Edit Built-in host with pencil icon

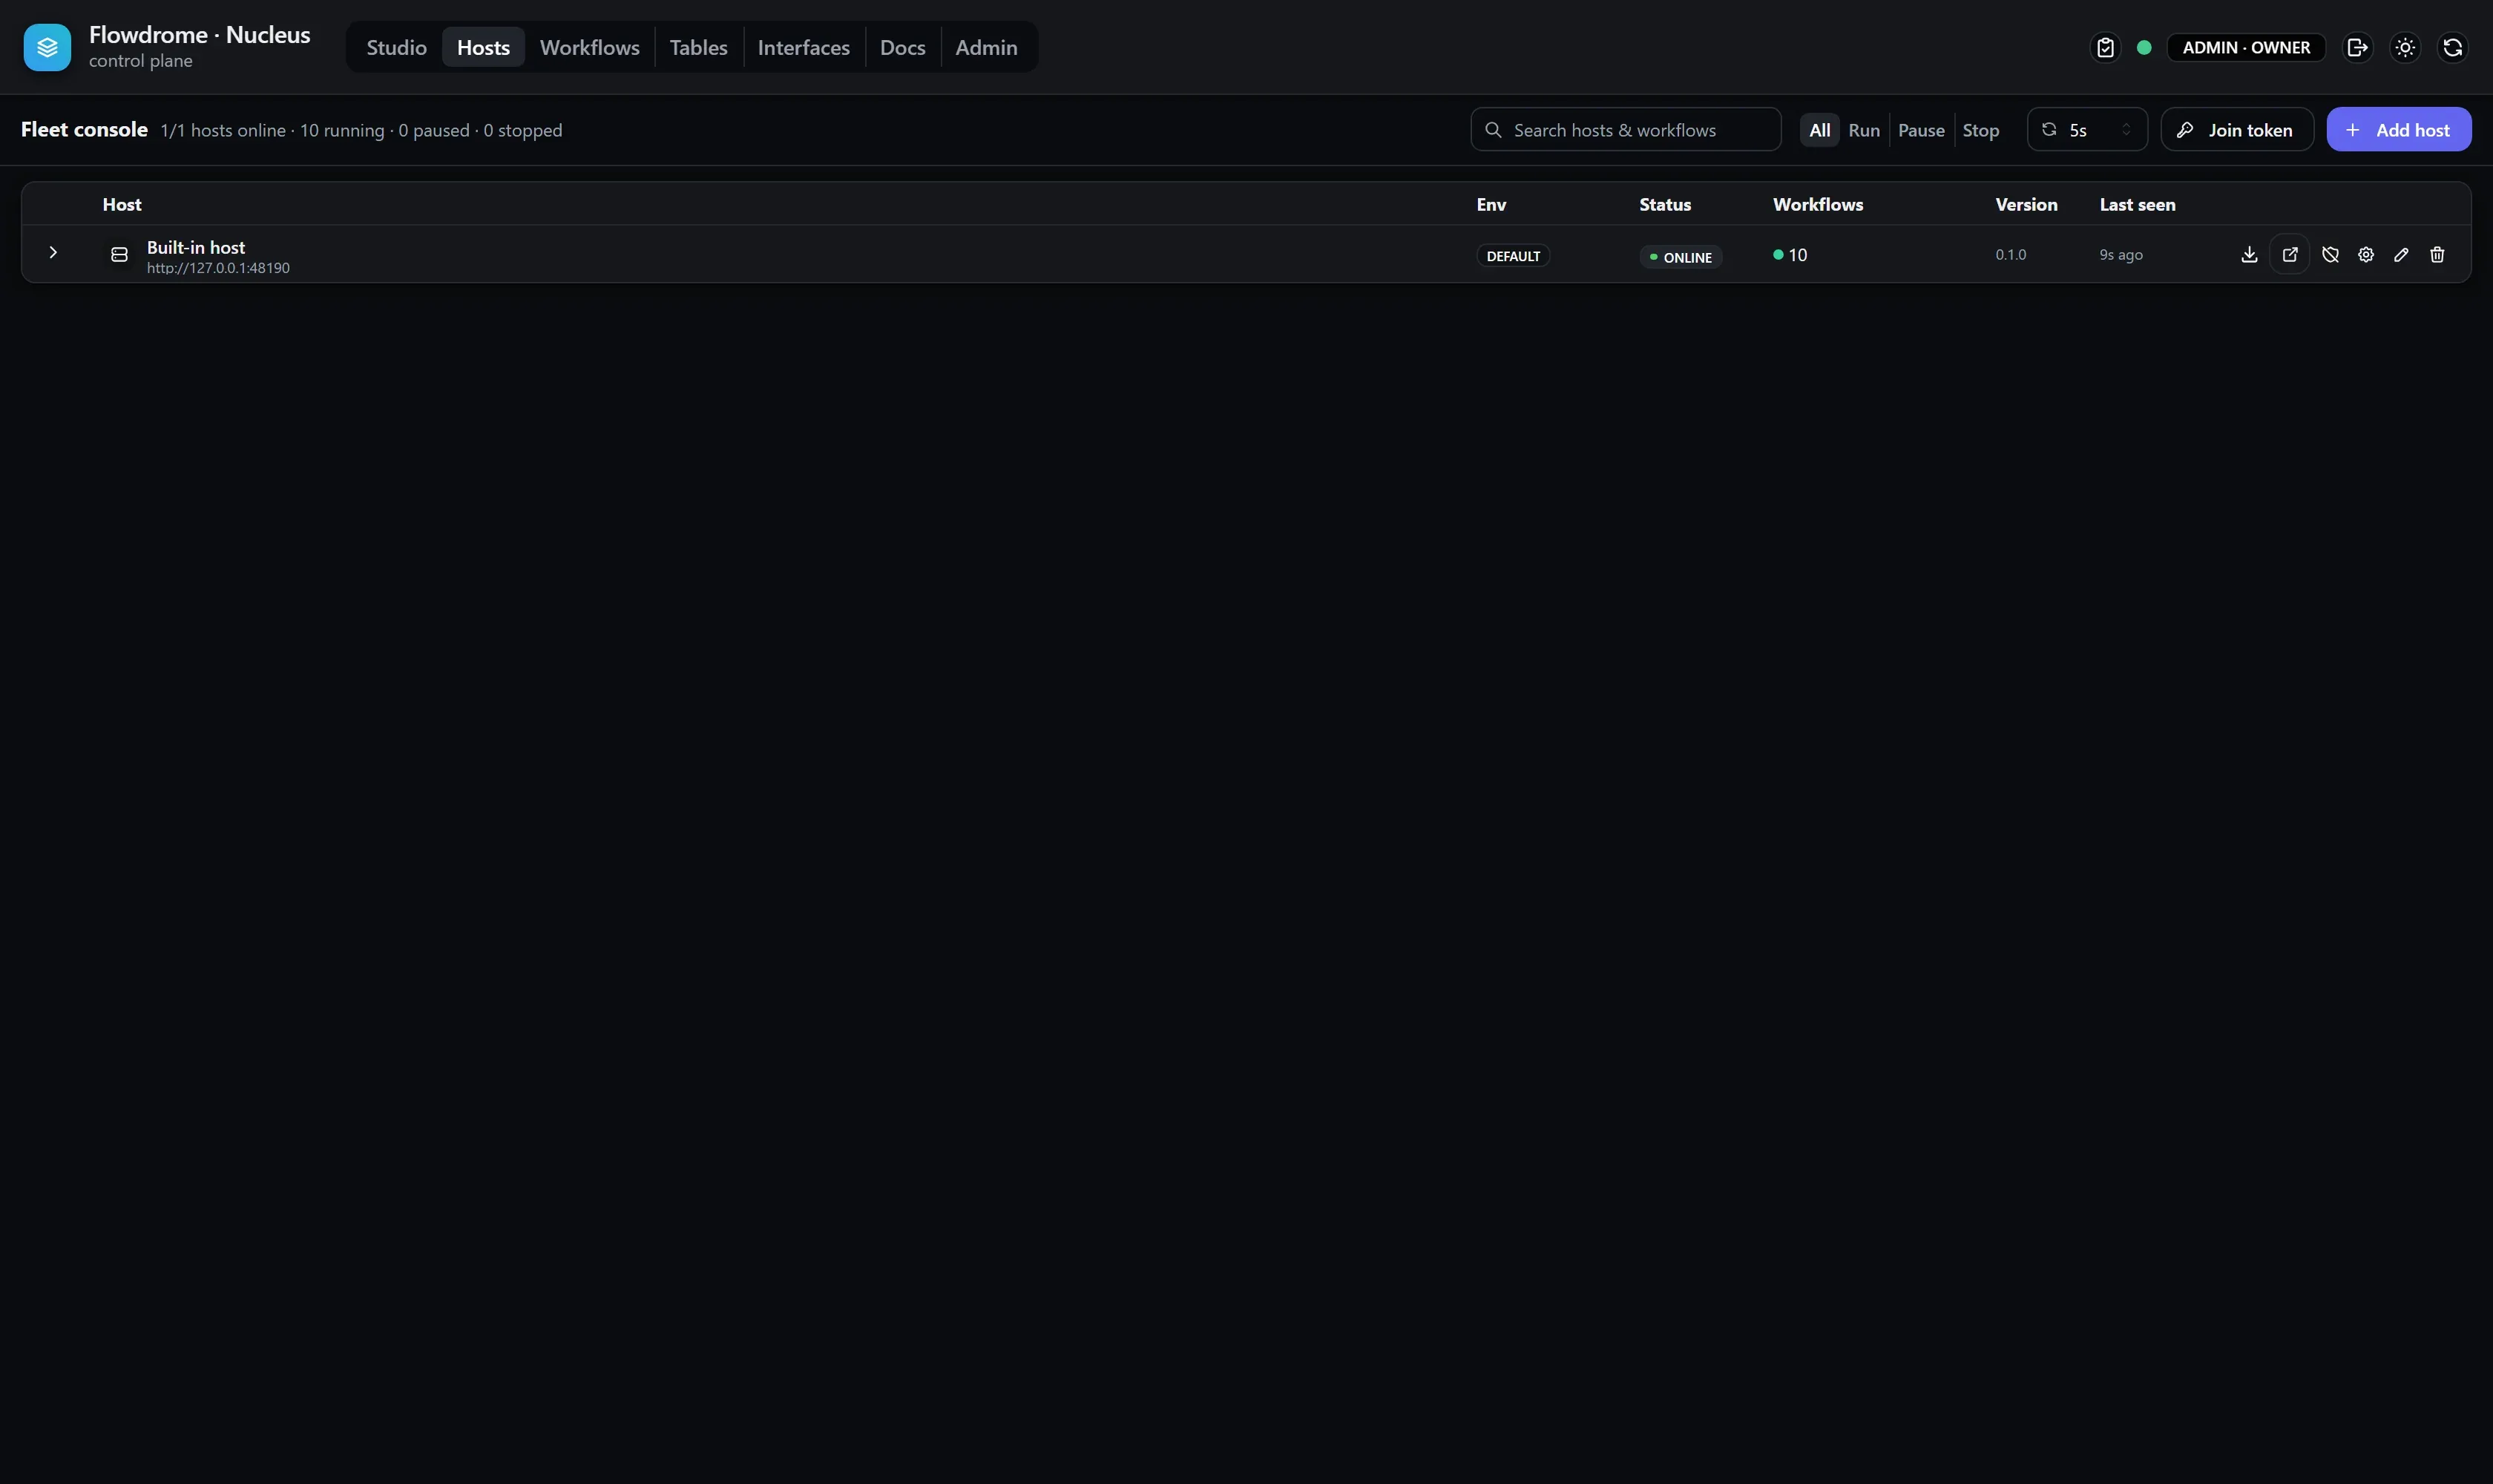(x=2401, y=254)
